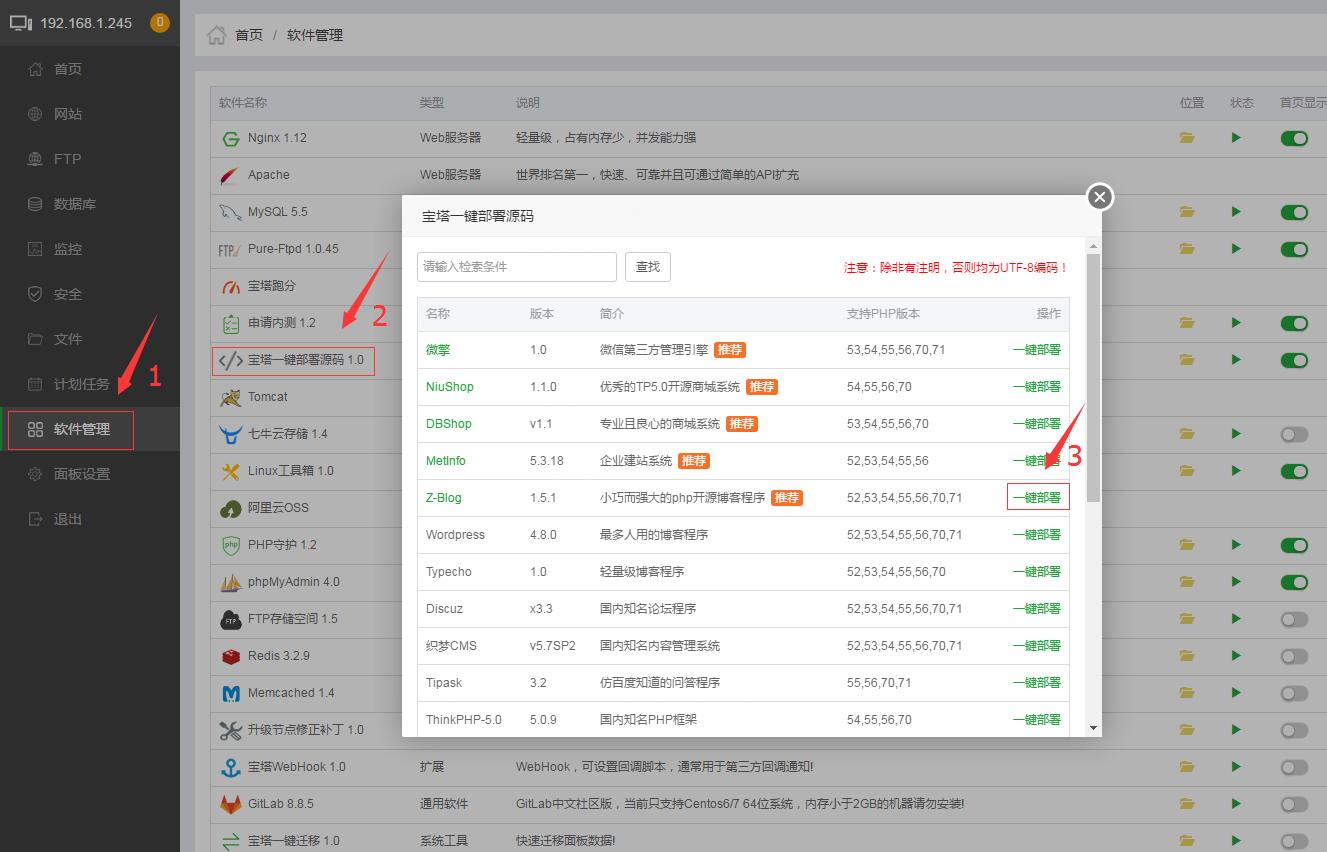Click the home icon in the breadcrumb
This screenshot has height=852, width=1327.
(216, 35)
